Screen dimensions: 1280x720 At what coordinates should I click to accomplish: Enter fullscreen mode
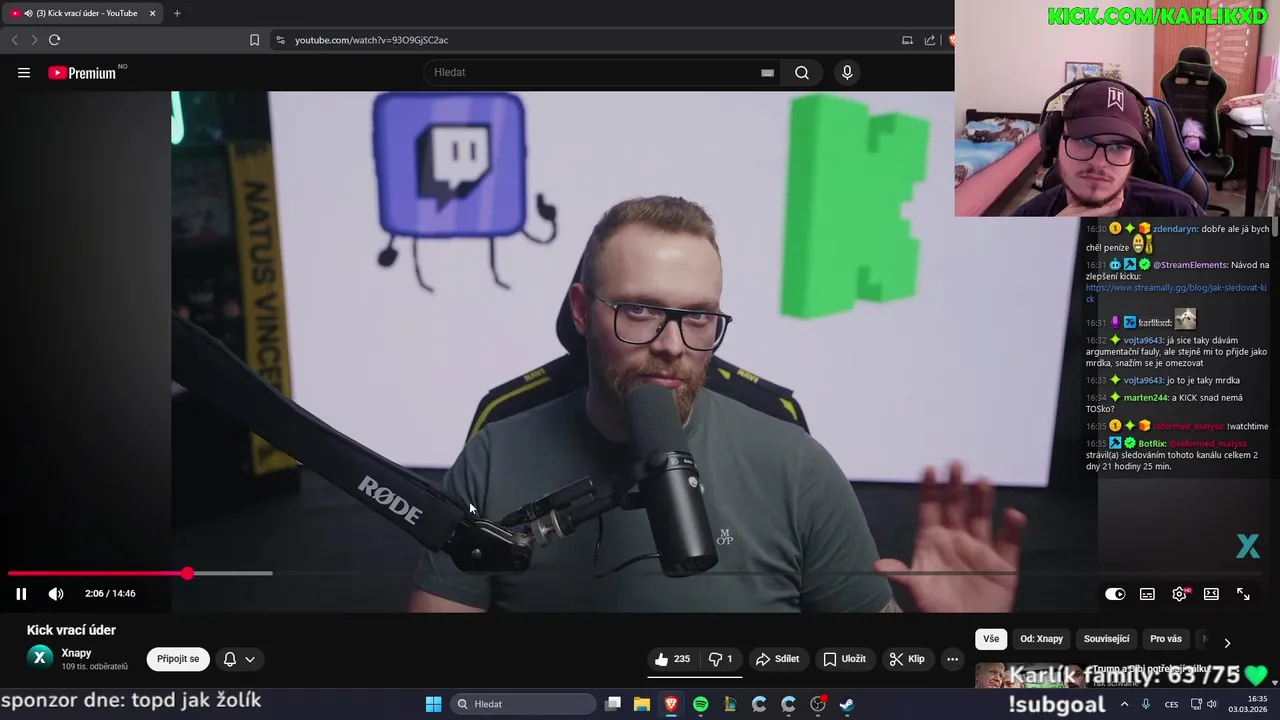point(1243,594)
